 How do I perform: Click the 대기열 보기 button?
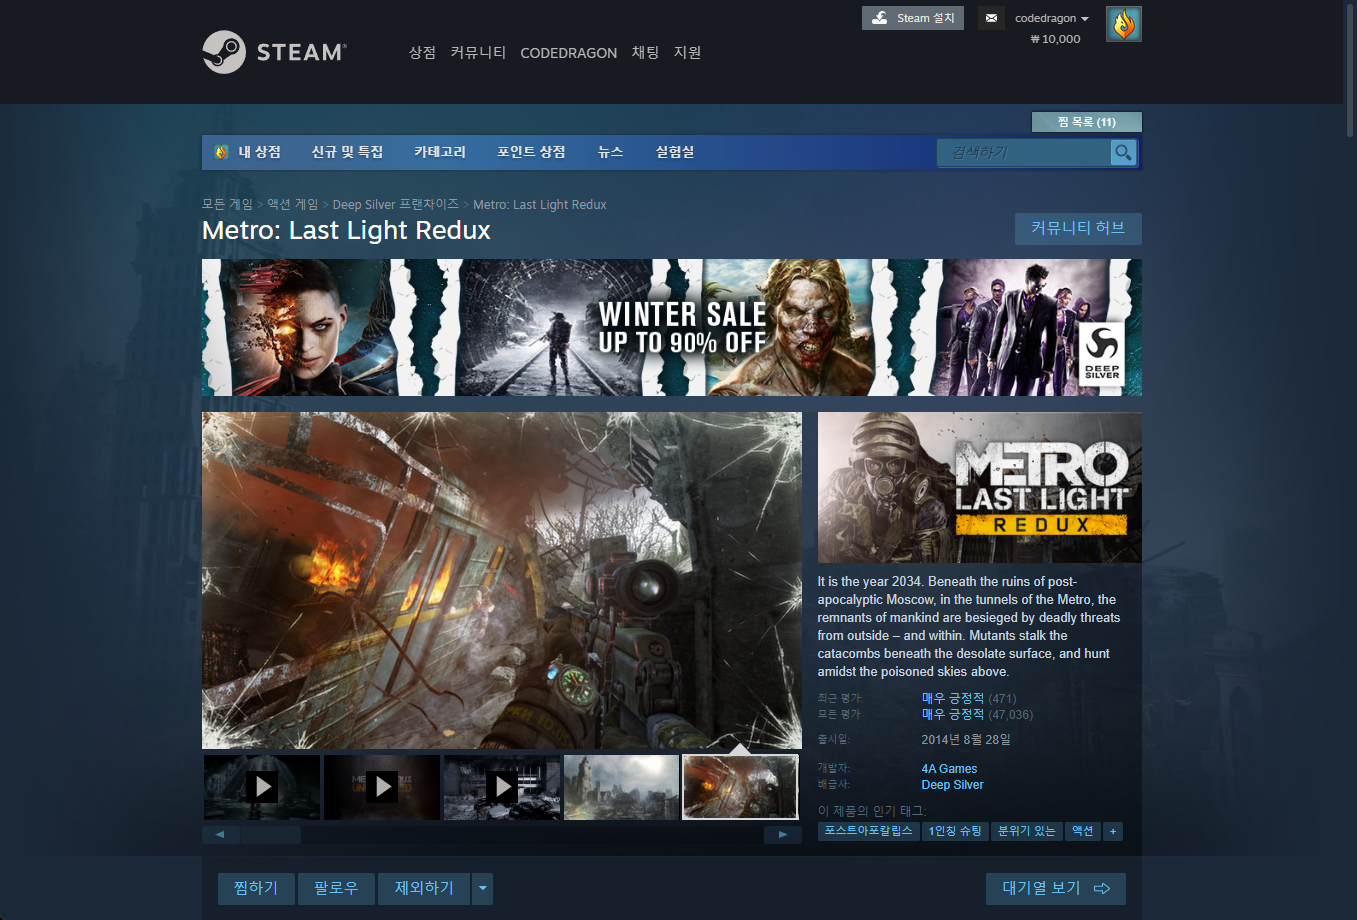coord(1056,888)
